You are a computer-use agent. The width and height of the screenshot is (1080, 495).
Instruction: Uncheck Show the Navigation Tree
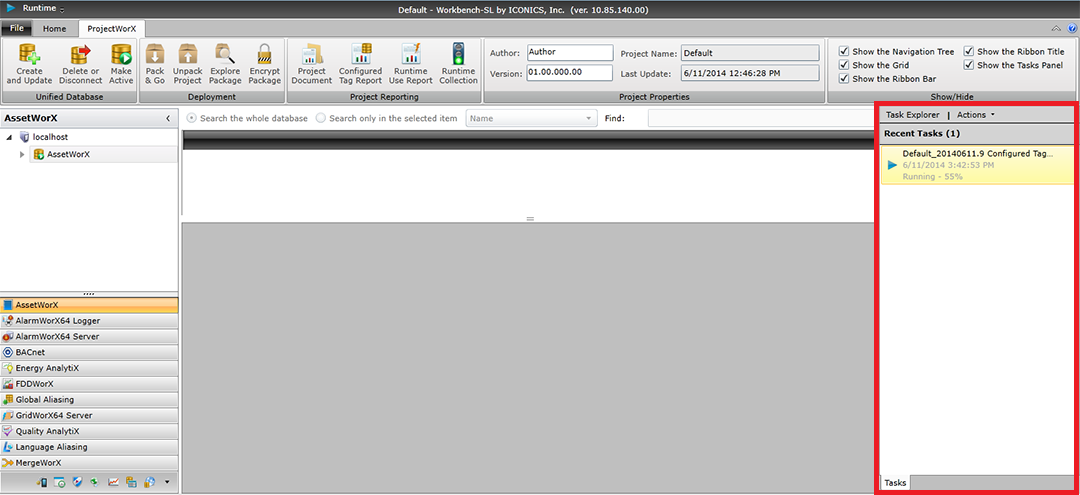tap(845, 52)
